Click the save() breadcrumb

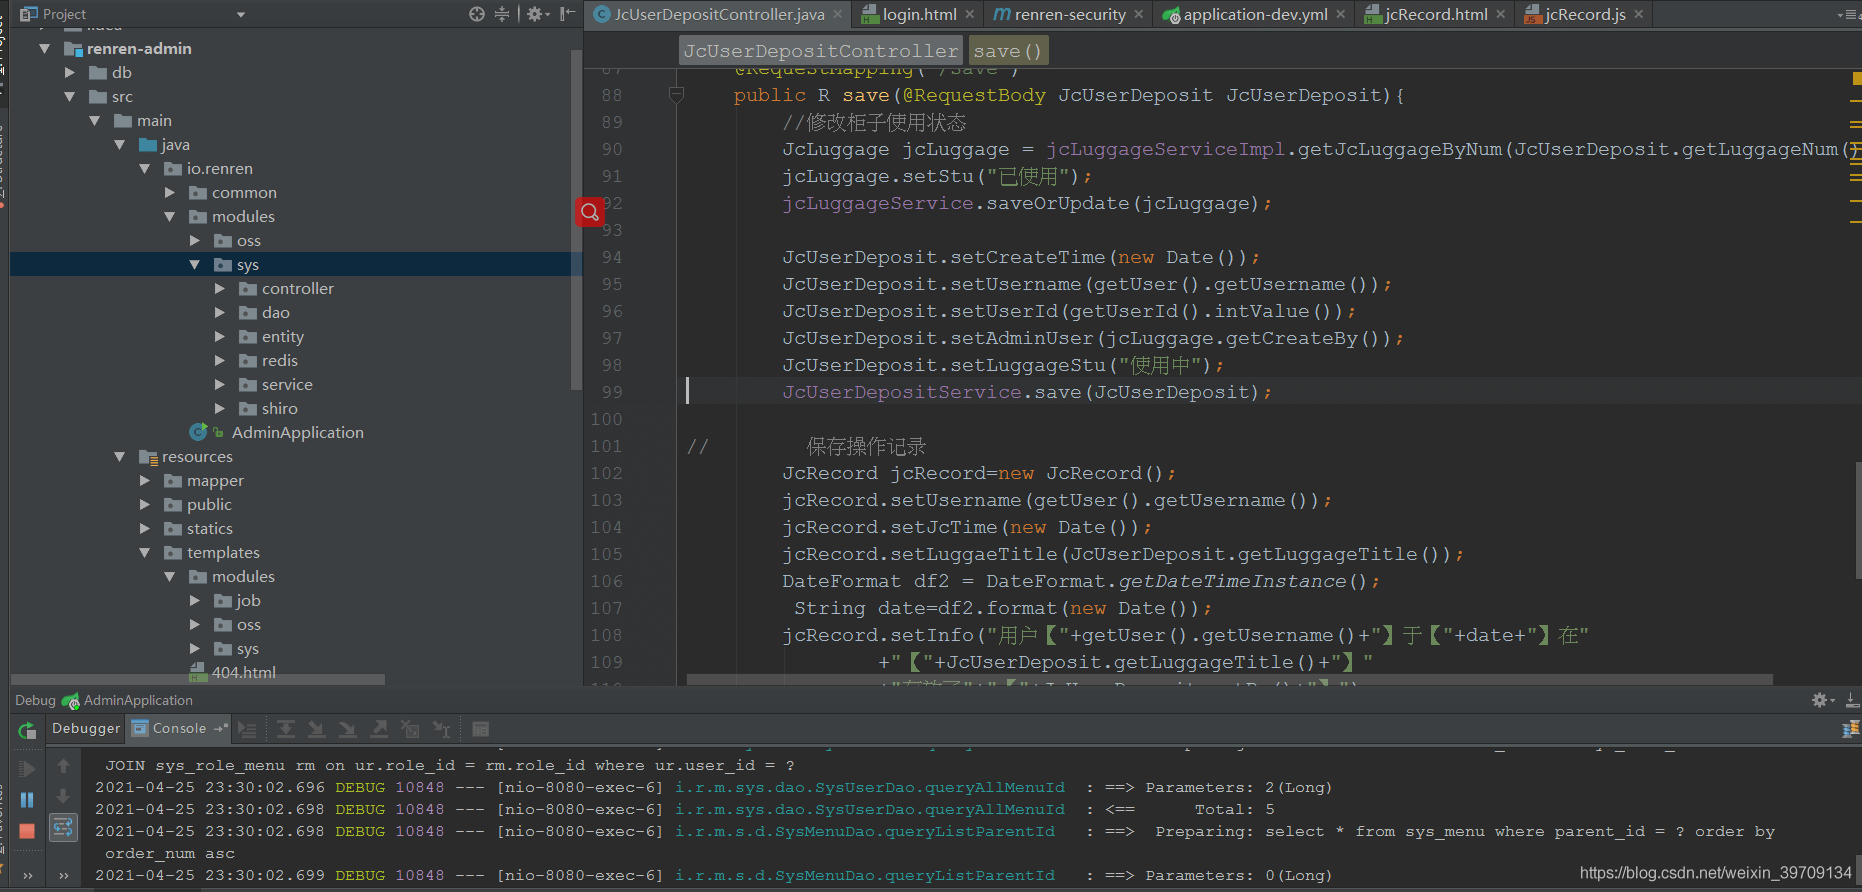tap(1007, 51)
